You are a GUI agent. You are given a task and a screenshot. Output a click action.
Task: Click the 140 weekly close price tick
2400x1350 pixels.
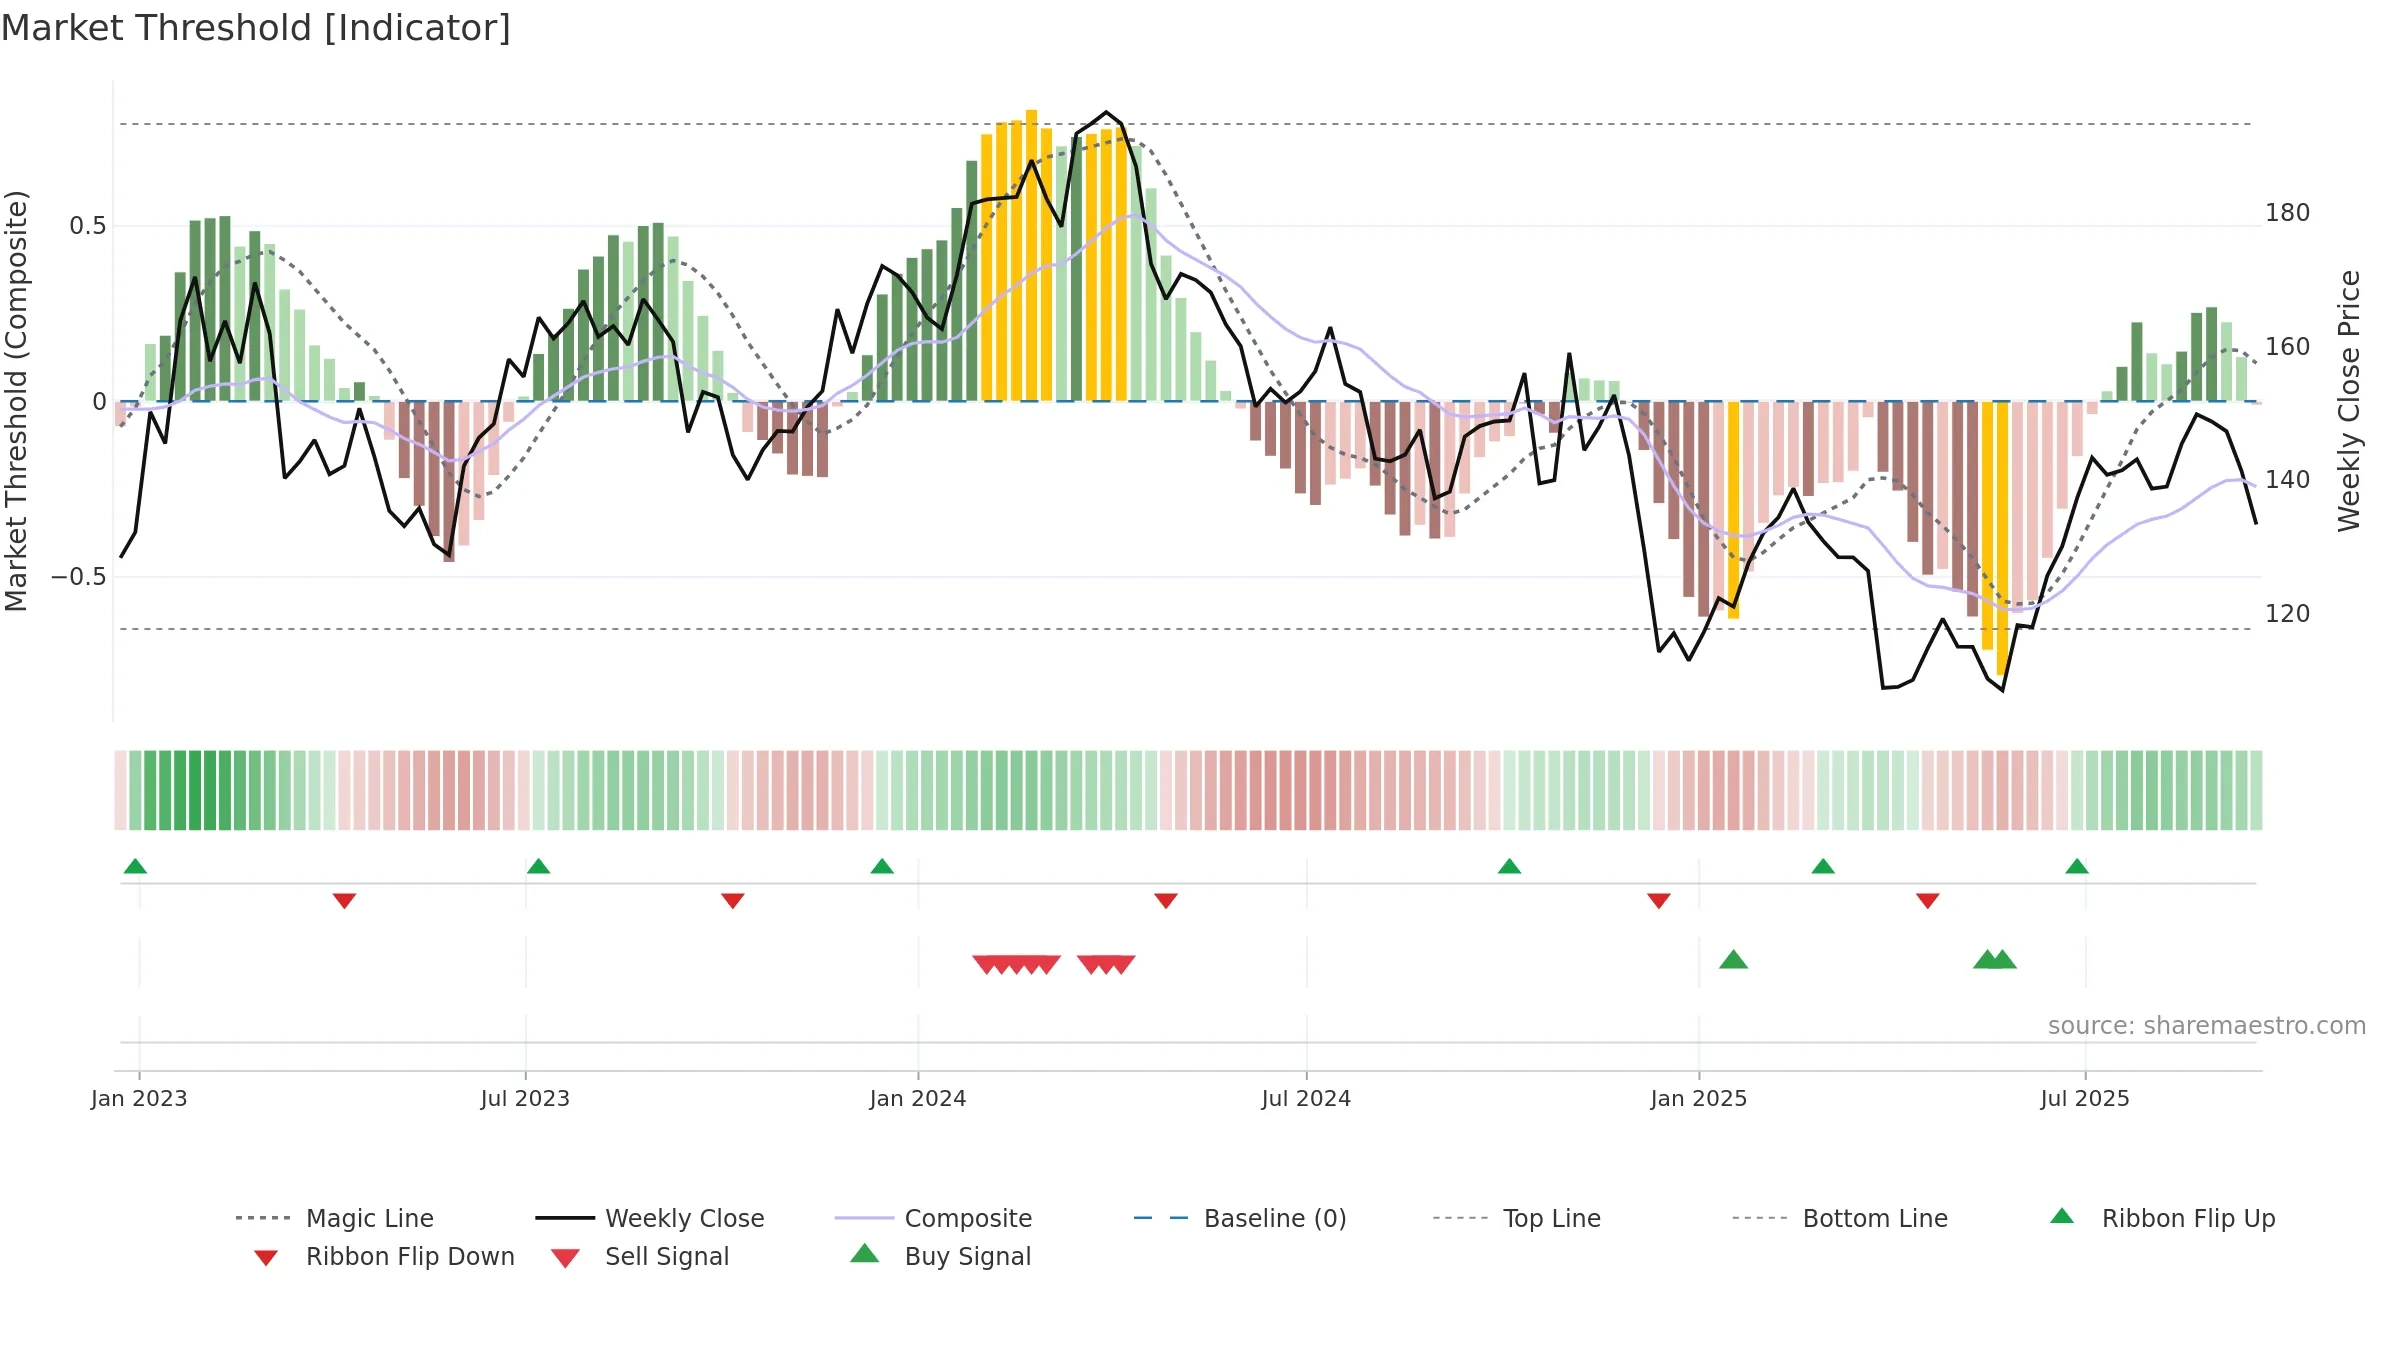click(2288, 480)
